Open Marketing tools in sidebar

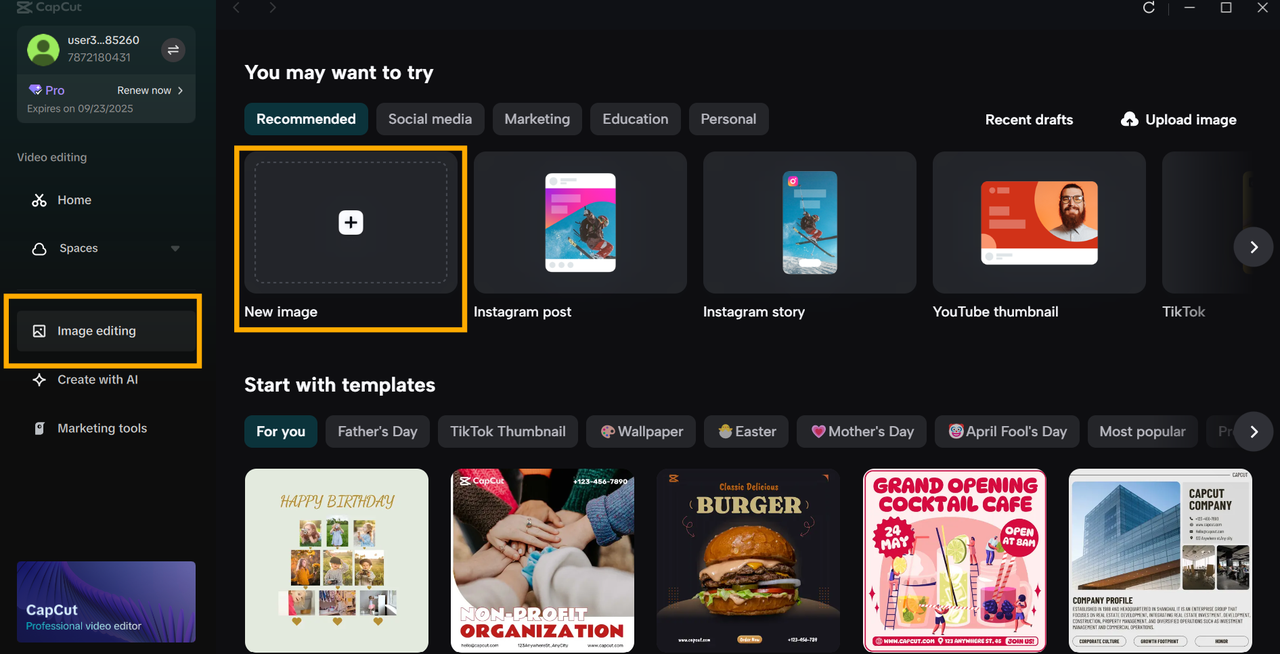pyautogui.click(x=101, y=428)
